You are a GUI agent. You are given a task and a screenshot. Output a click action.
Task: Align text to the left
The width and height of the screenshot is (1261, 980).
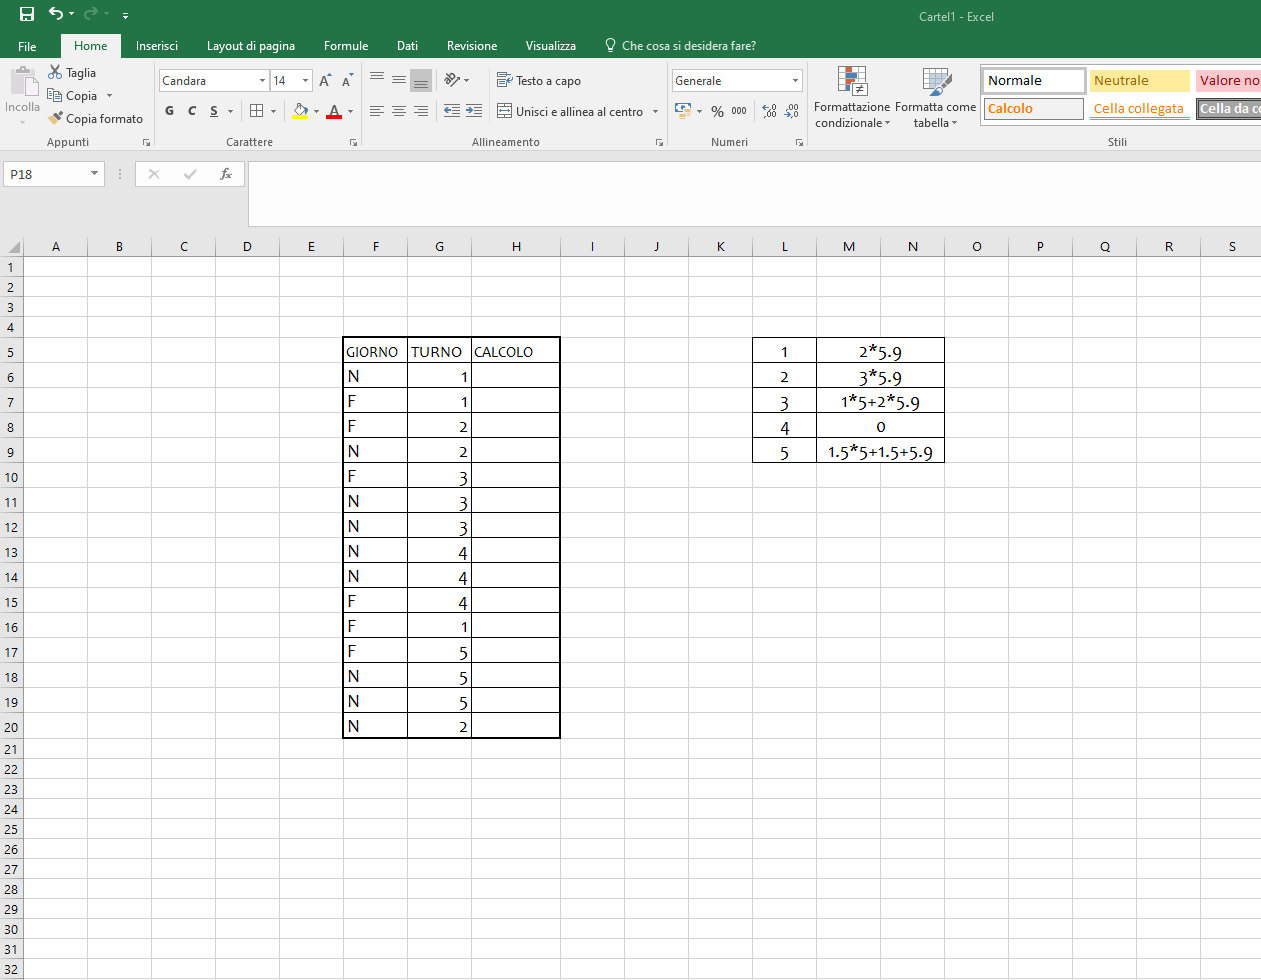point(377,111)
